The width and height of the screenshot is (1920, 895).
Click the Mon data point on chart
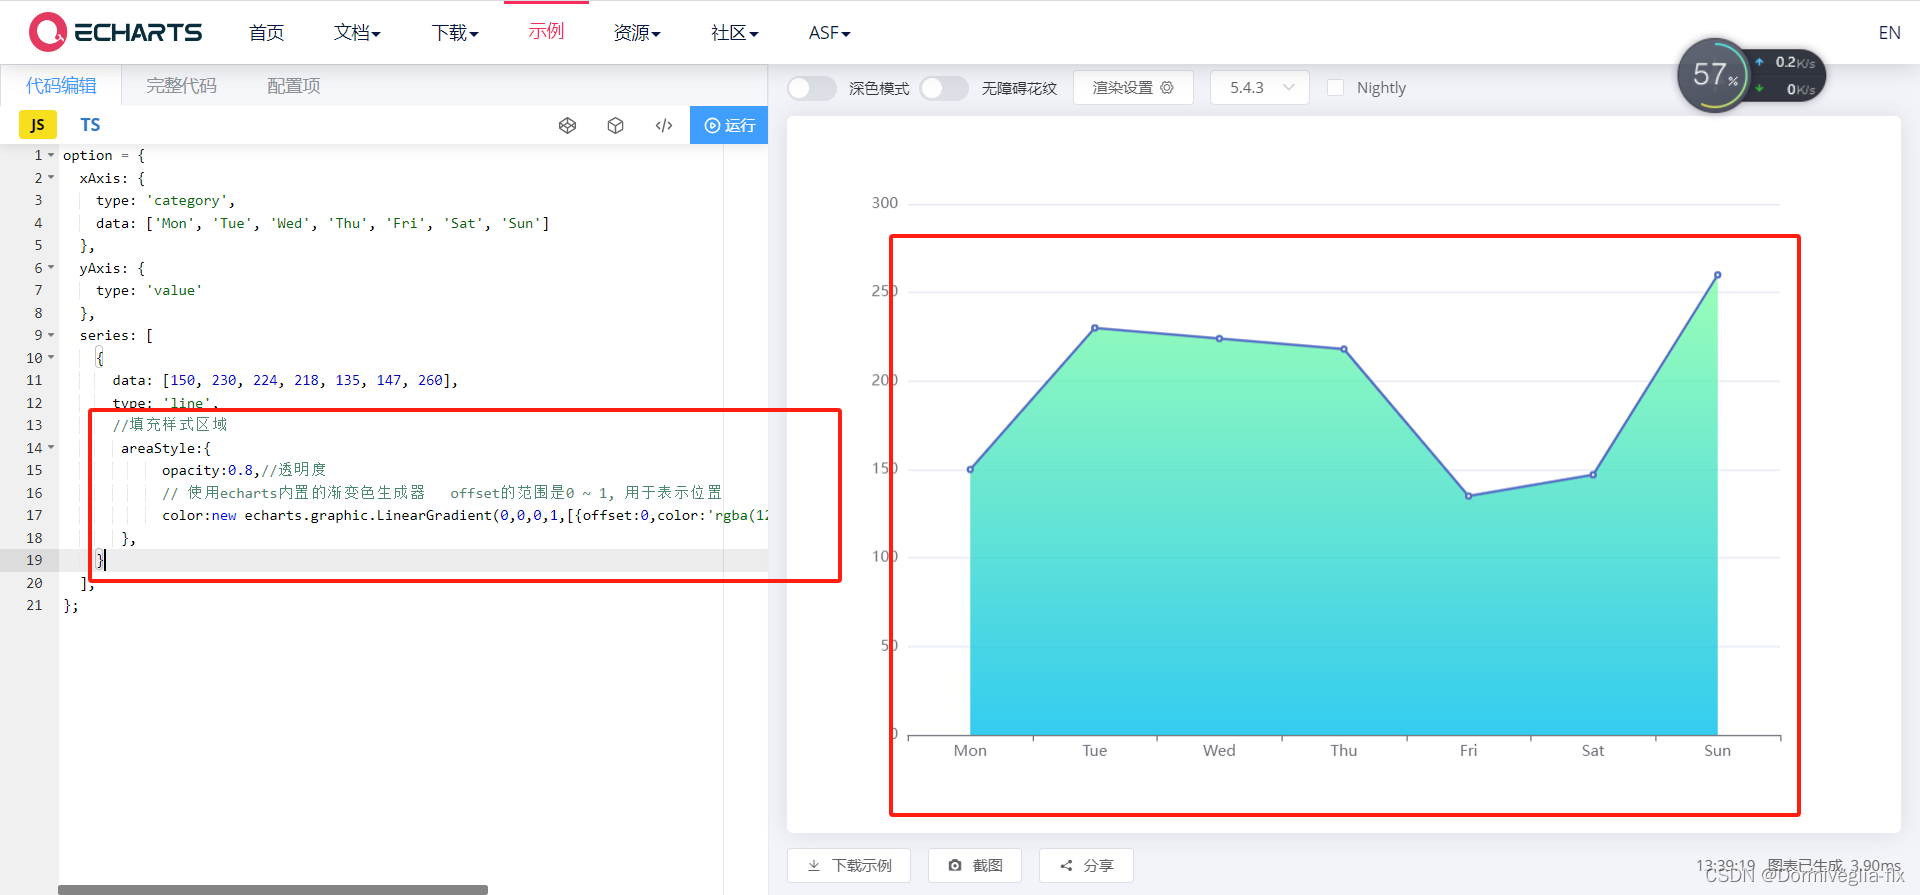(x=970, y=469)
